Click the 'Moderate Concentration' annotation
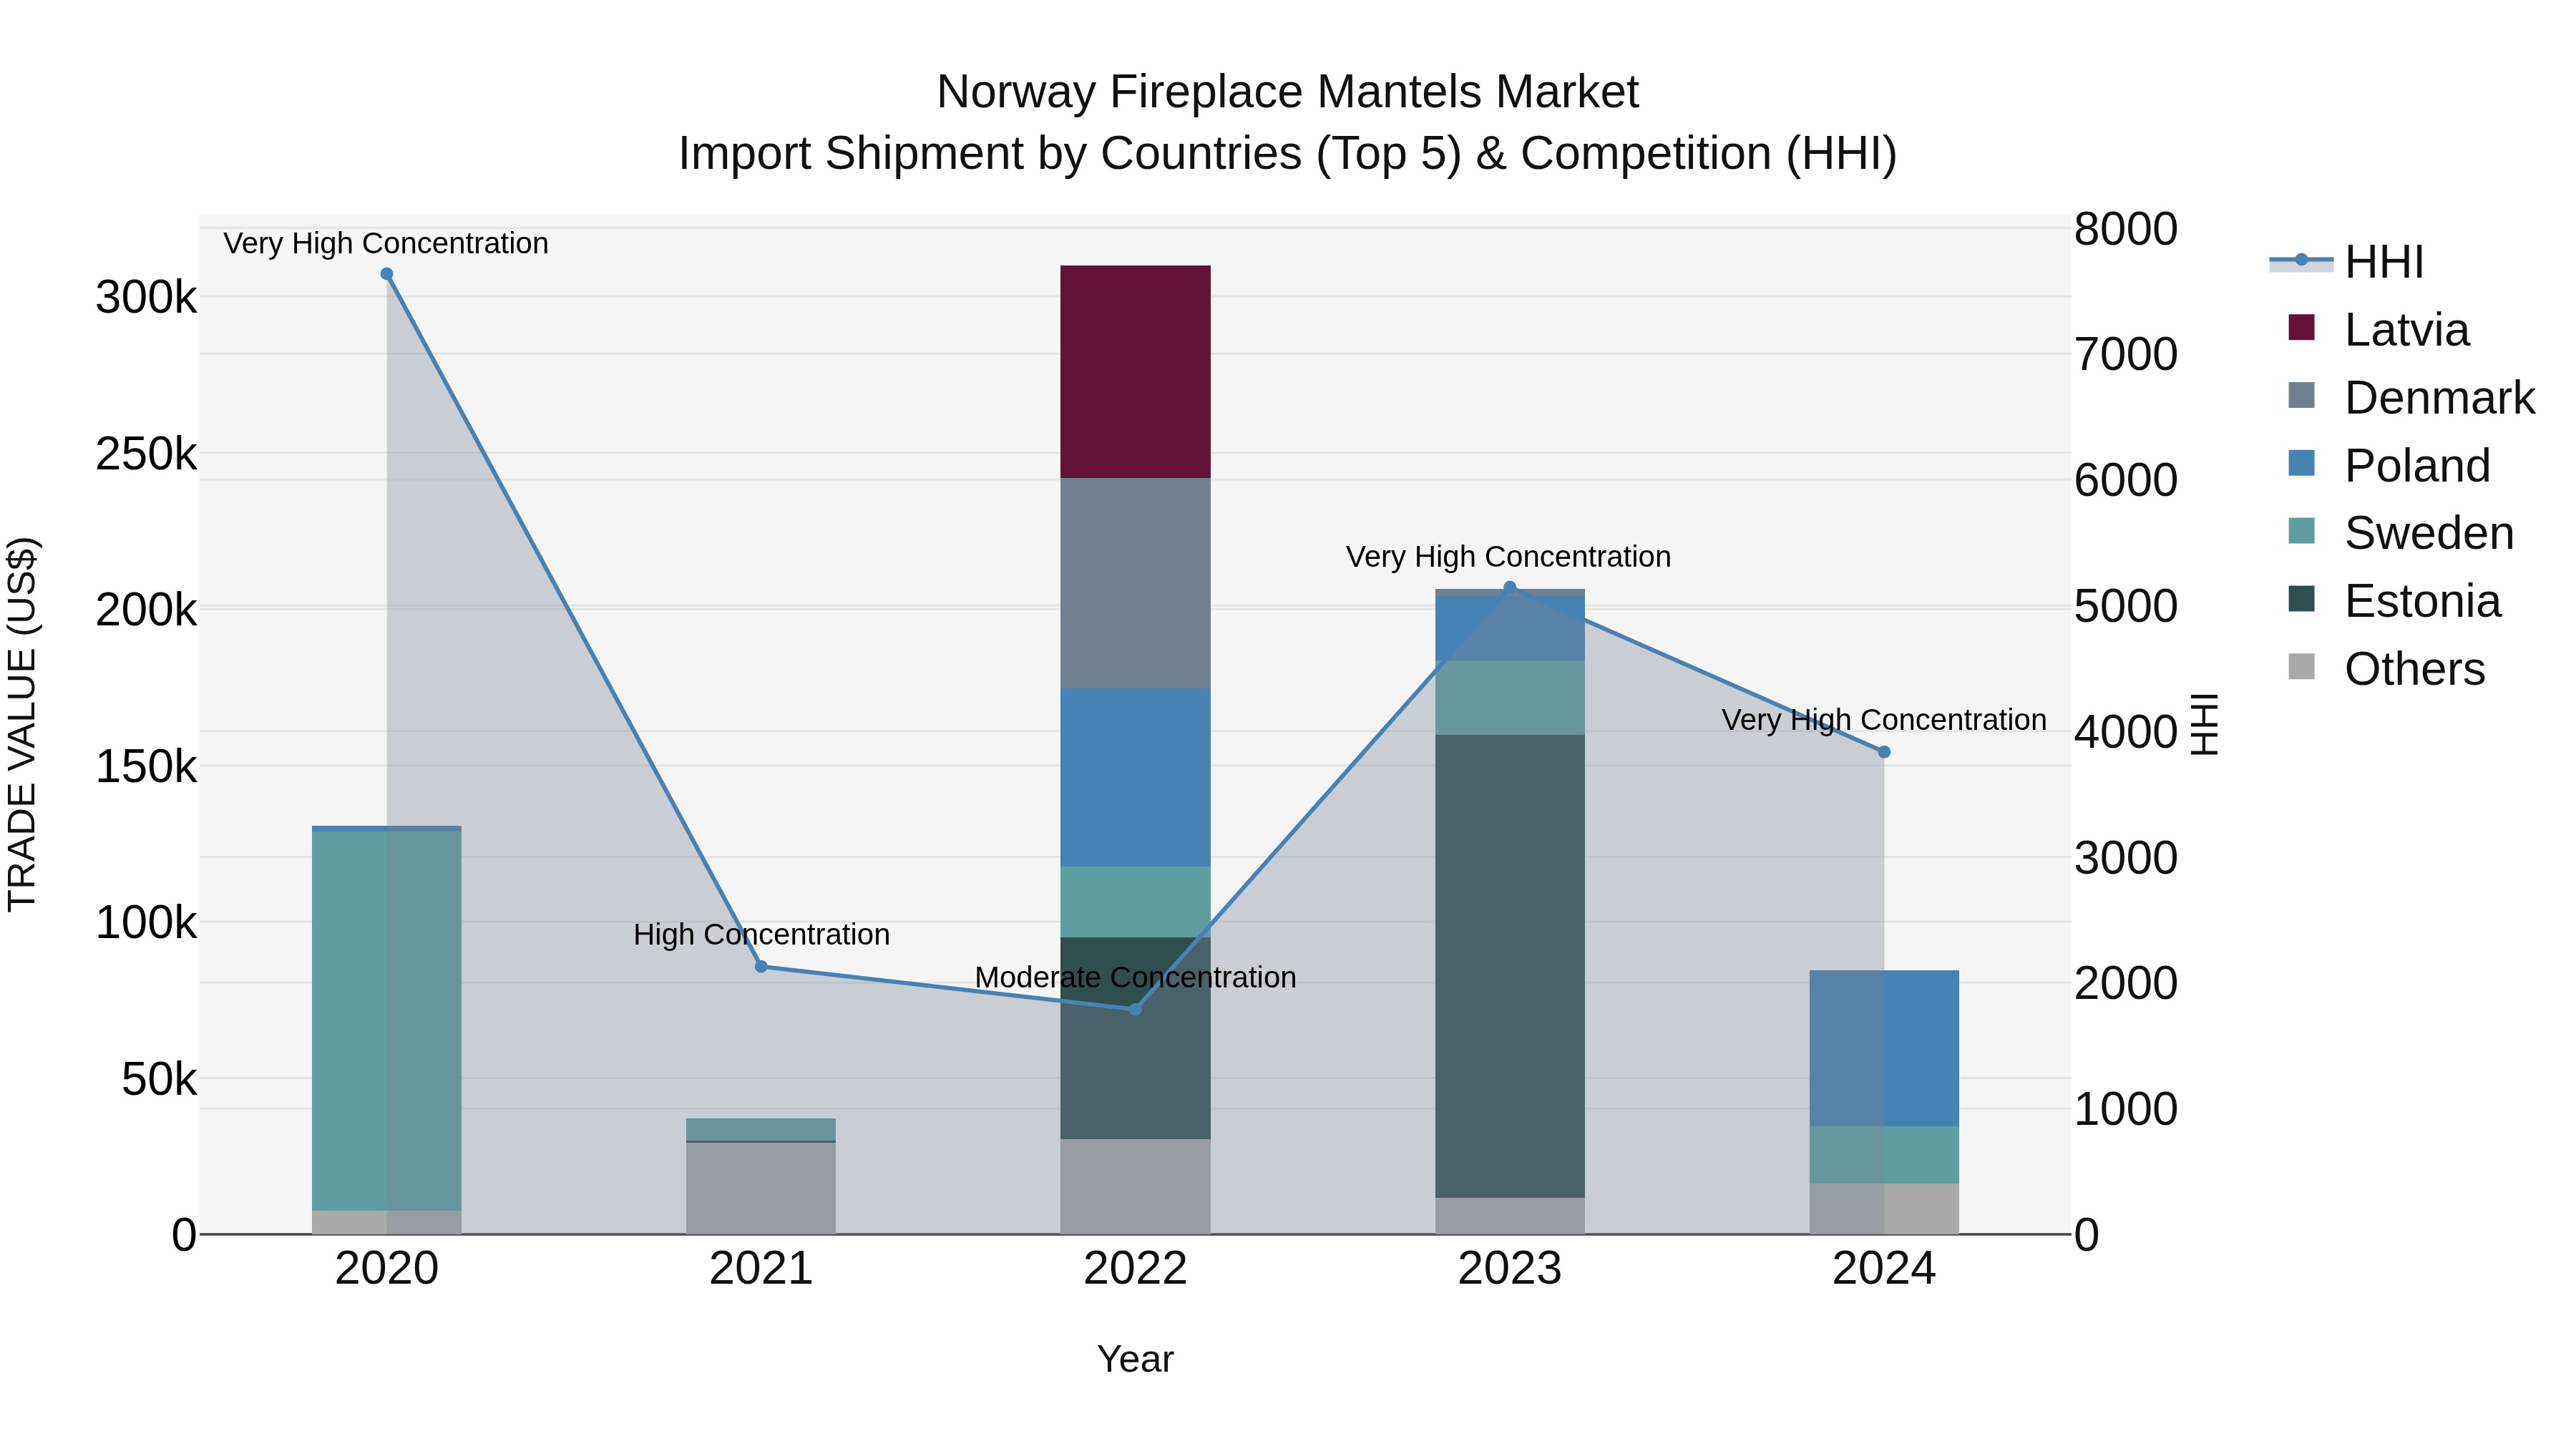This screenshot has height=1449, width=2576. [x=1135, y=977]
